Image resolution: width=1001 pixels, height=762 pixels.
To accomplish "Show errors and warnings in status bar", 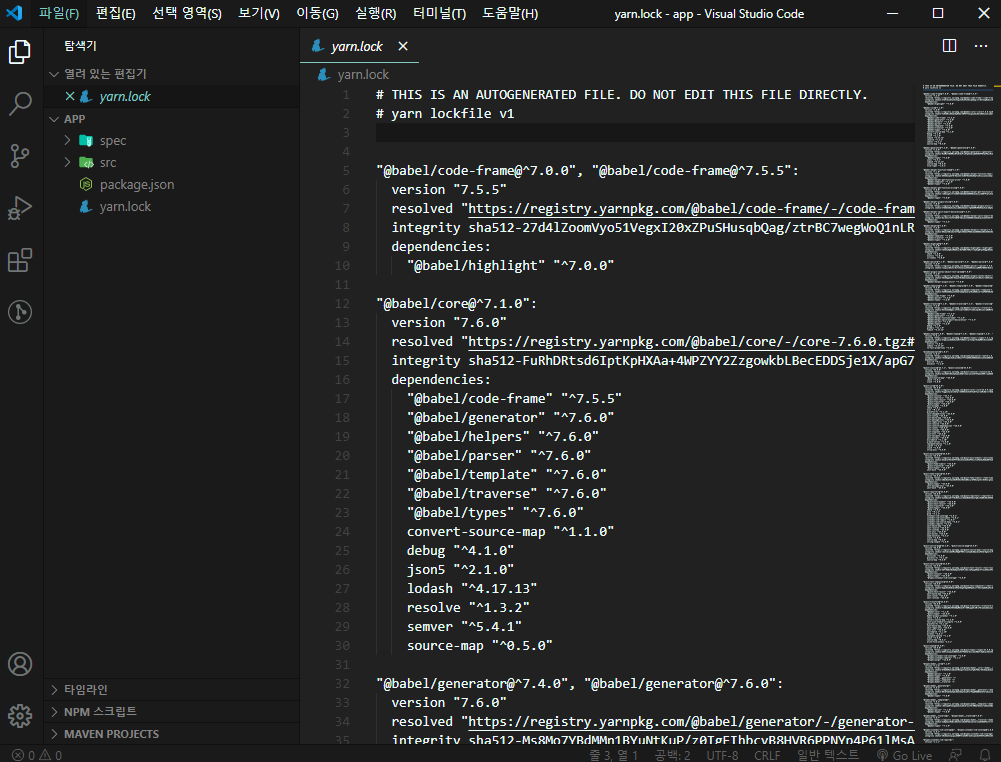I will tap(37, 755).
